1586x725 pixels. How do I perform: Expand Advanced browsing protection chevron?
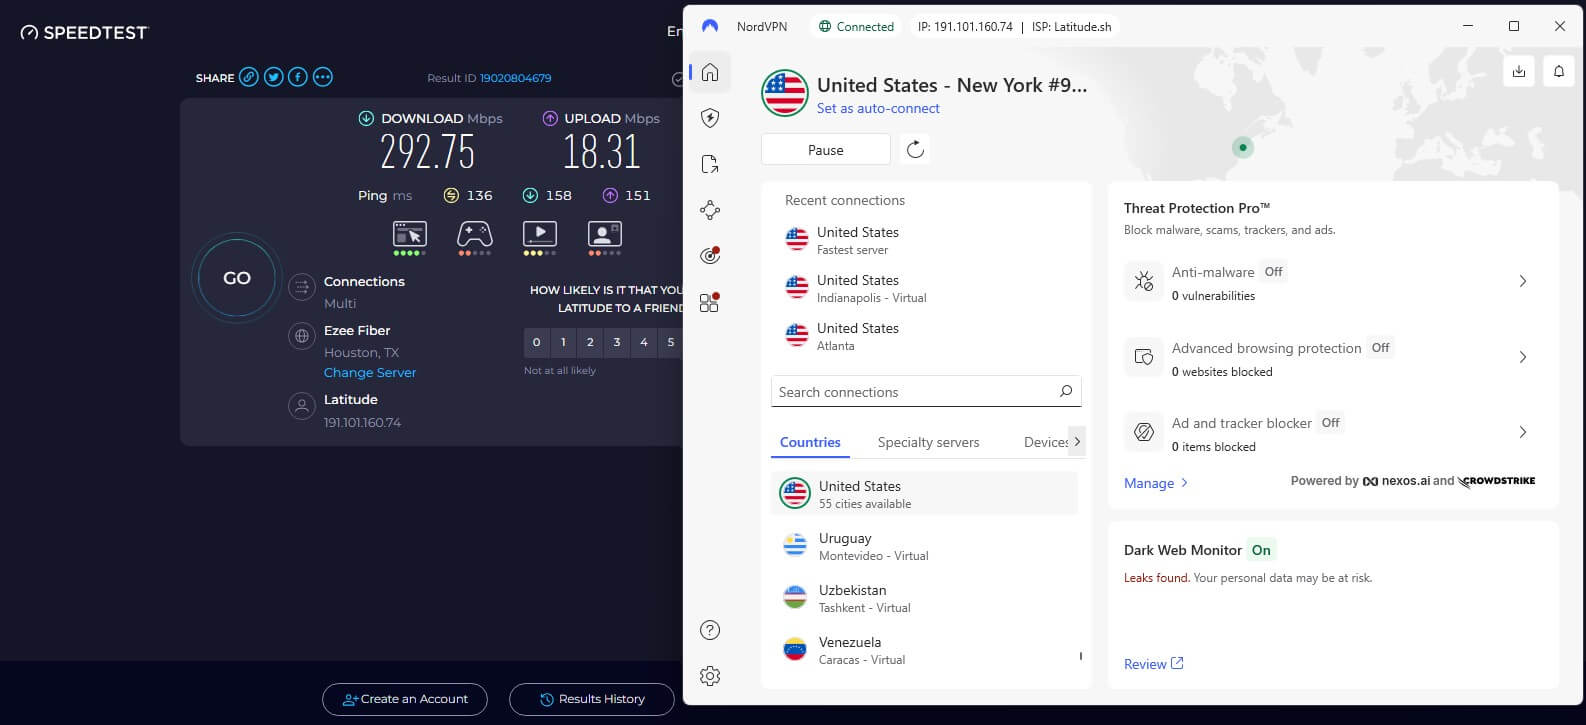pyautogui.click(x=1523, y=357)
